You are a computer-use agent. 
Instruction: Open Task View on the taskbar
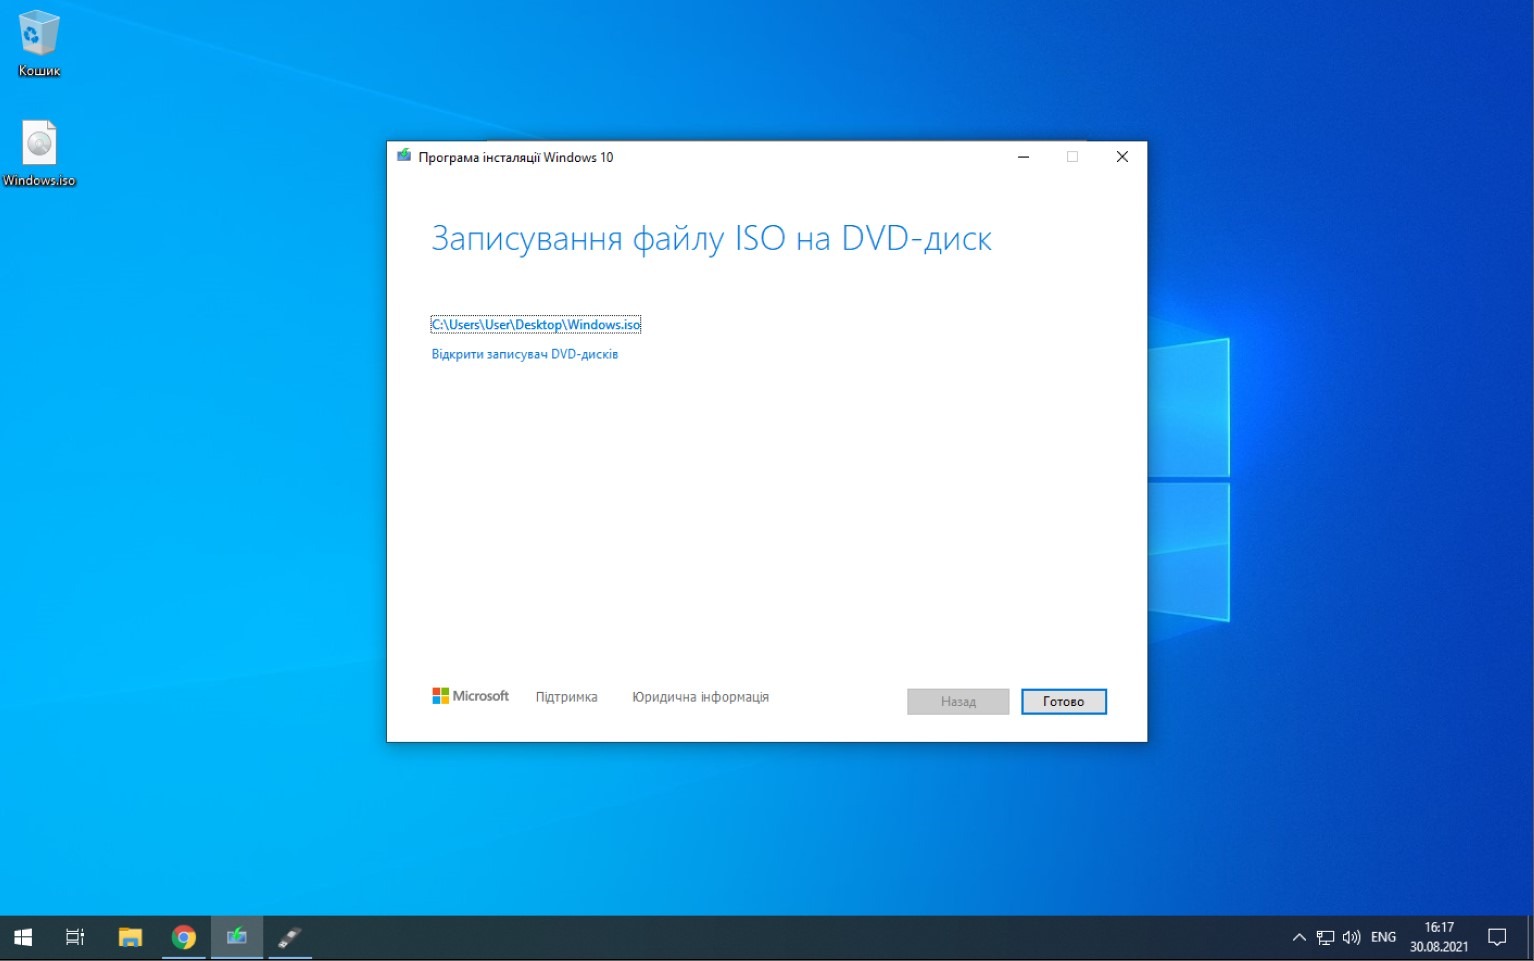pyautogui.click(x=75, y=937)
